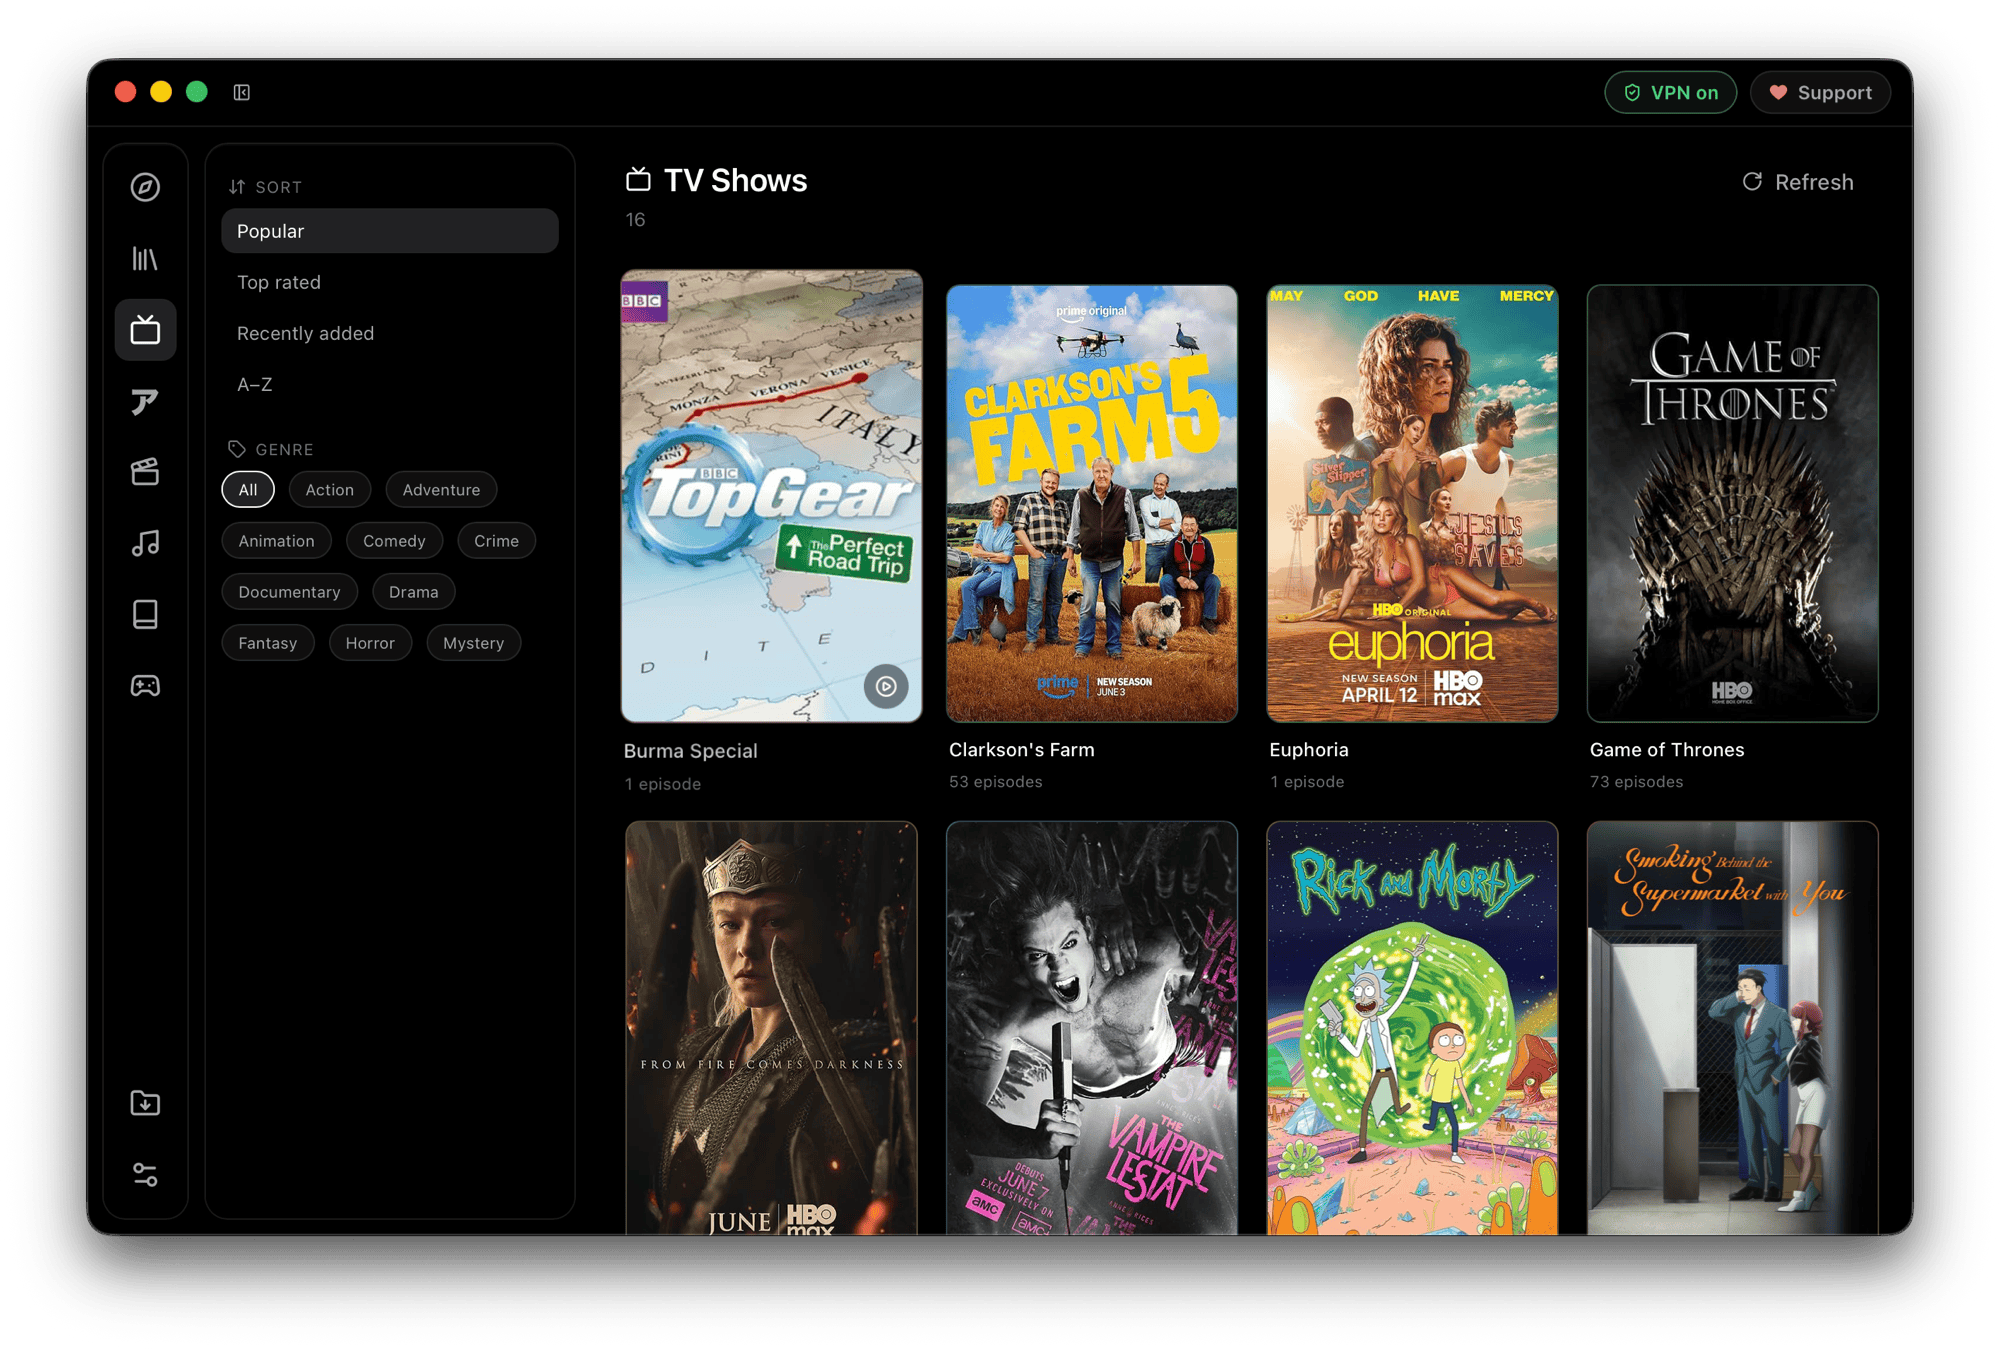
Task: Filter by Documentary genre
Action: click(289, 592)
